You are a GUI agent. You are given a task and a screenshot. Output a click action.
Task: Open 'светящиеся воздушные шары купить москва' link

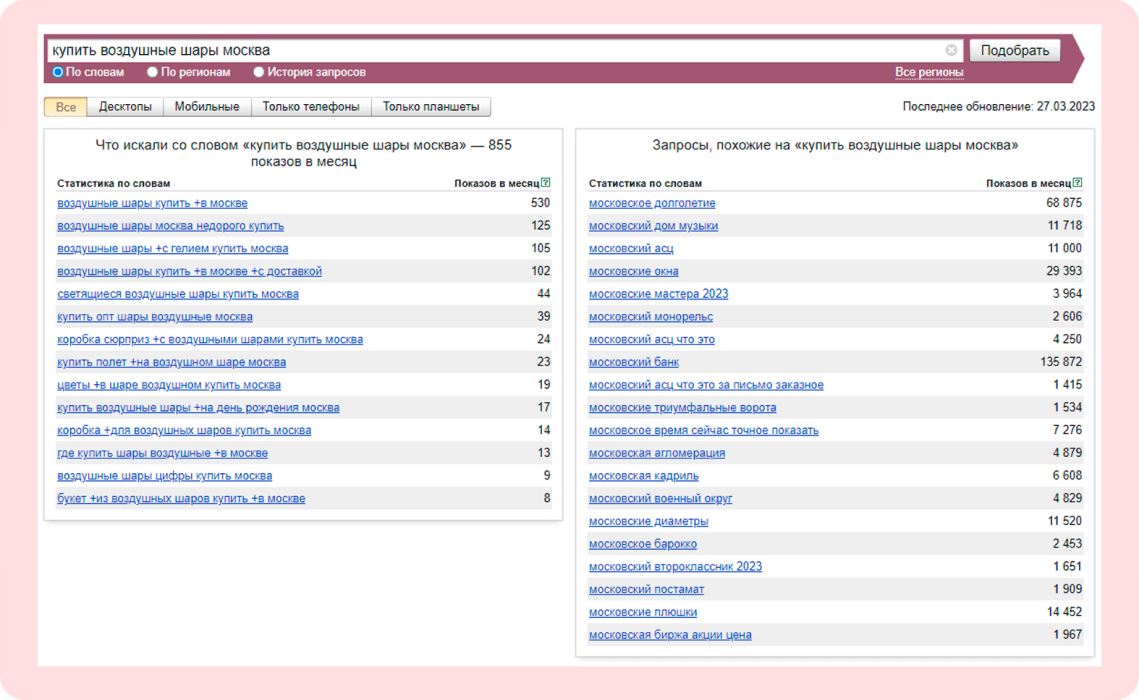click(x=178, y=294)
